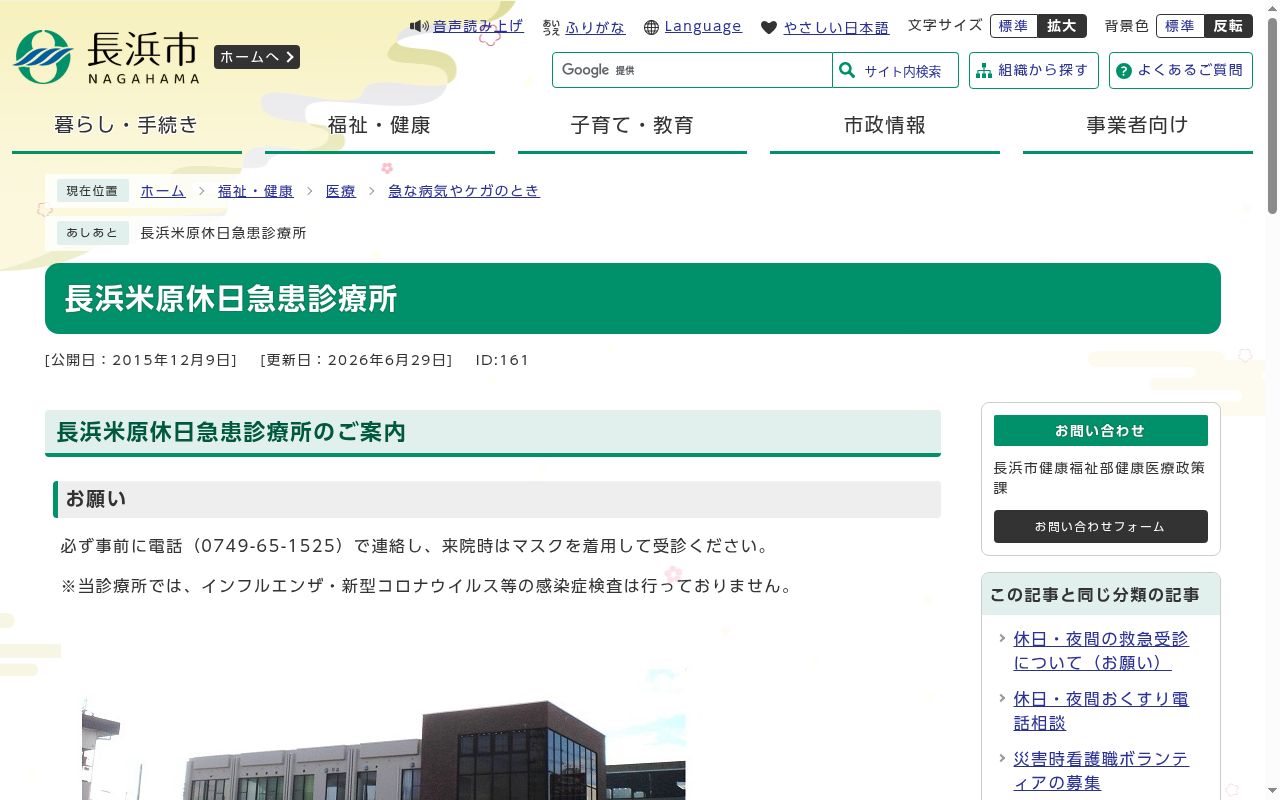1280x800 pixels.
Task: Open 災害時看護職ボランティアの募集 link
Action: tap(1101, 771)
